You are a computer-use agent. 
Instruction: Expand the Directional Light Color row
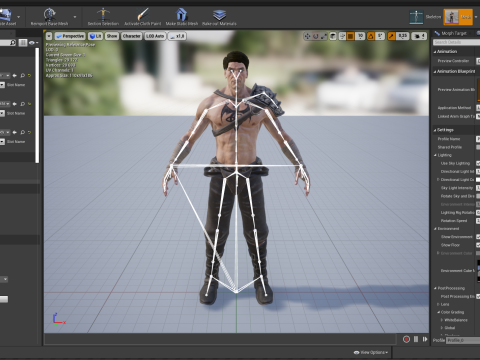(438, 180)
